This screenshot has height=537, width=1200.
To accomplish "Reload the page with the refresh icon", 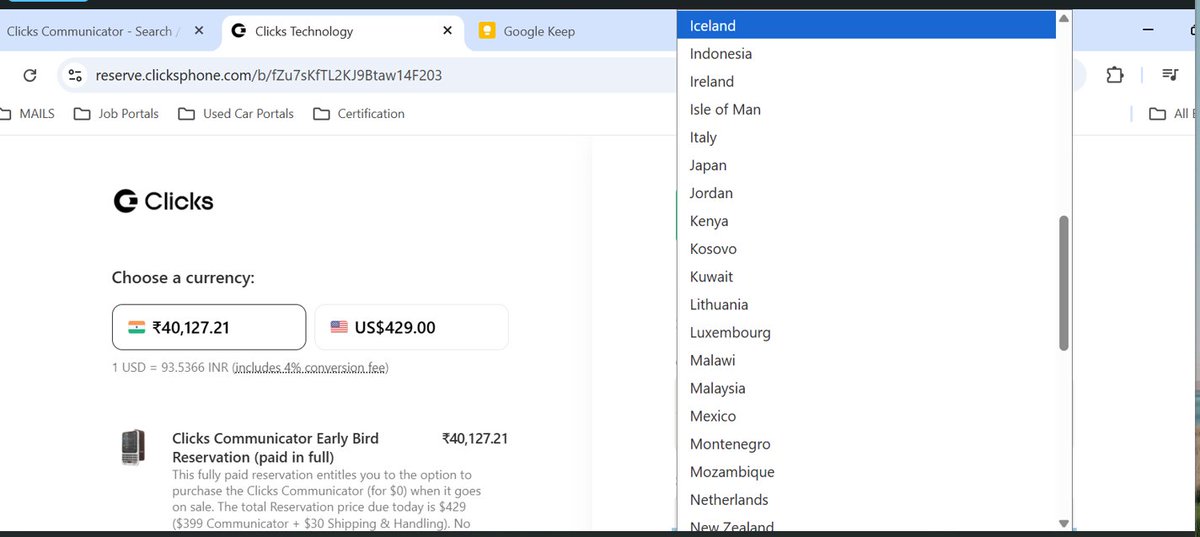I will pyautogui.click(x=30, y=75).
